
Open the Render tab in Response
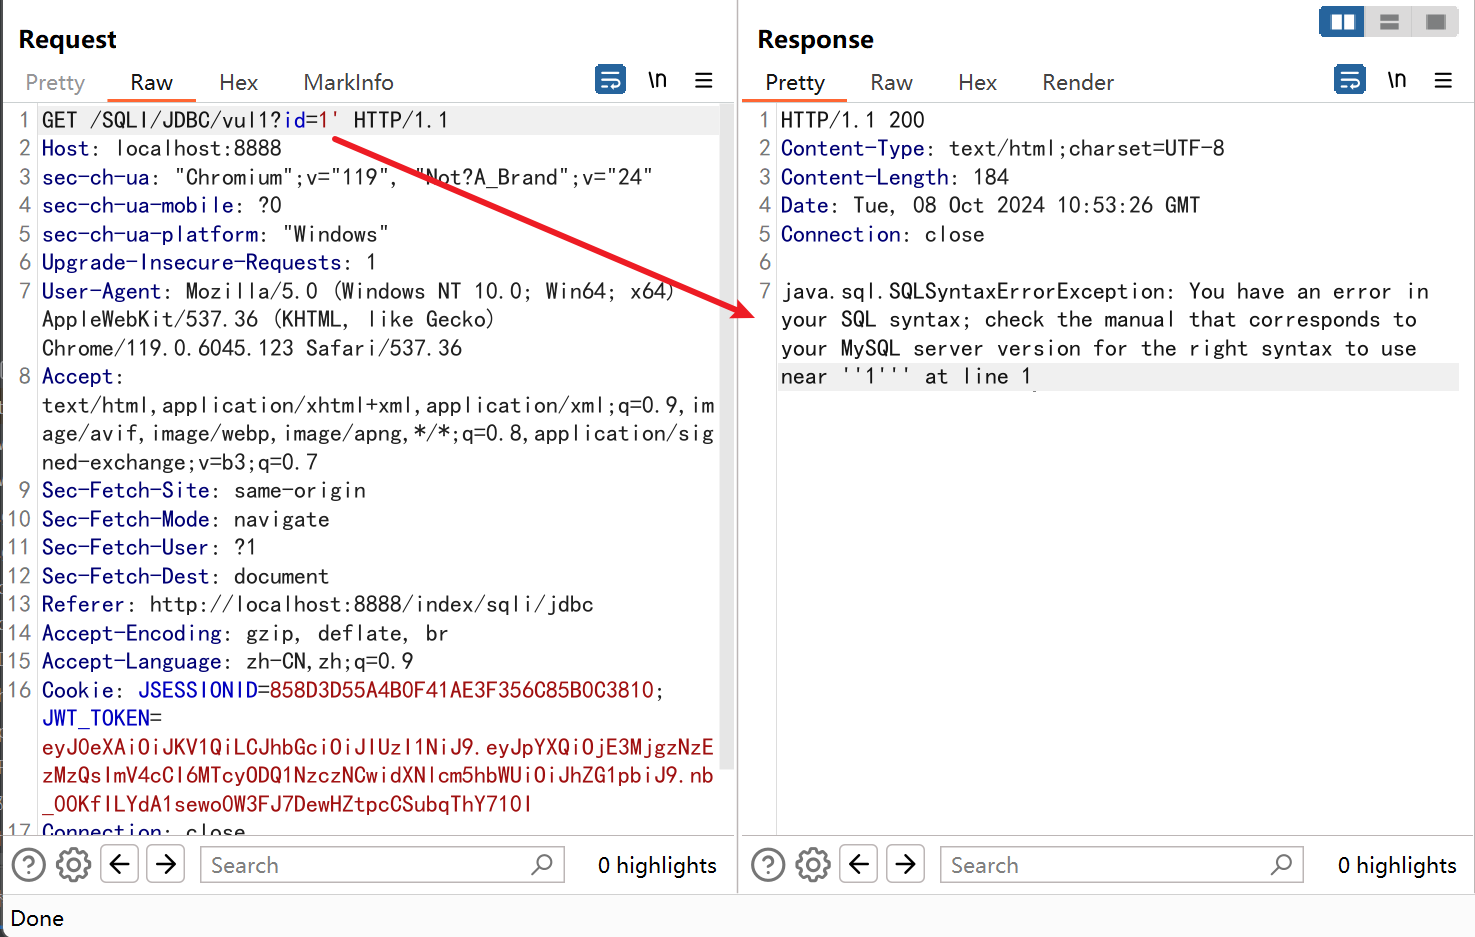[x=1077, y=83]
